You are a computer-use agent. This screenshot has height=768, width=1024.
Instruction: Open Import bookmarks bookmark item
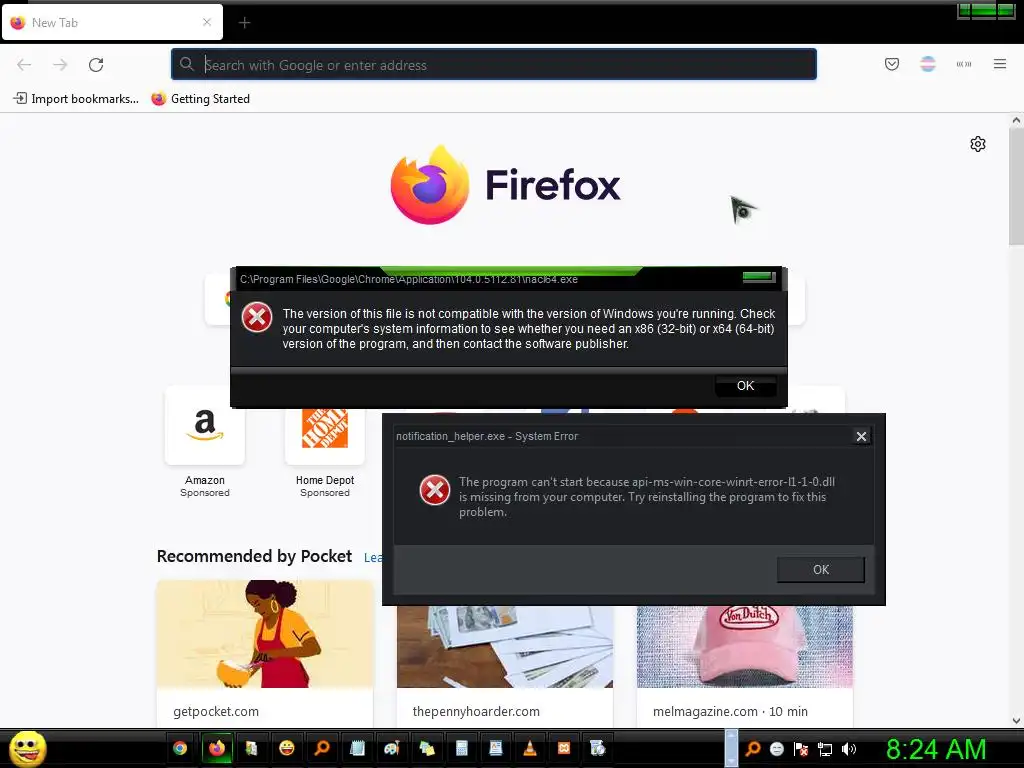click(76, 99)
